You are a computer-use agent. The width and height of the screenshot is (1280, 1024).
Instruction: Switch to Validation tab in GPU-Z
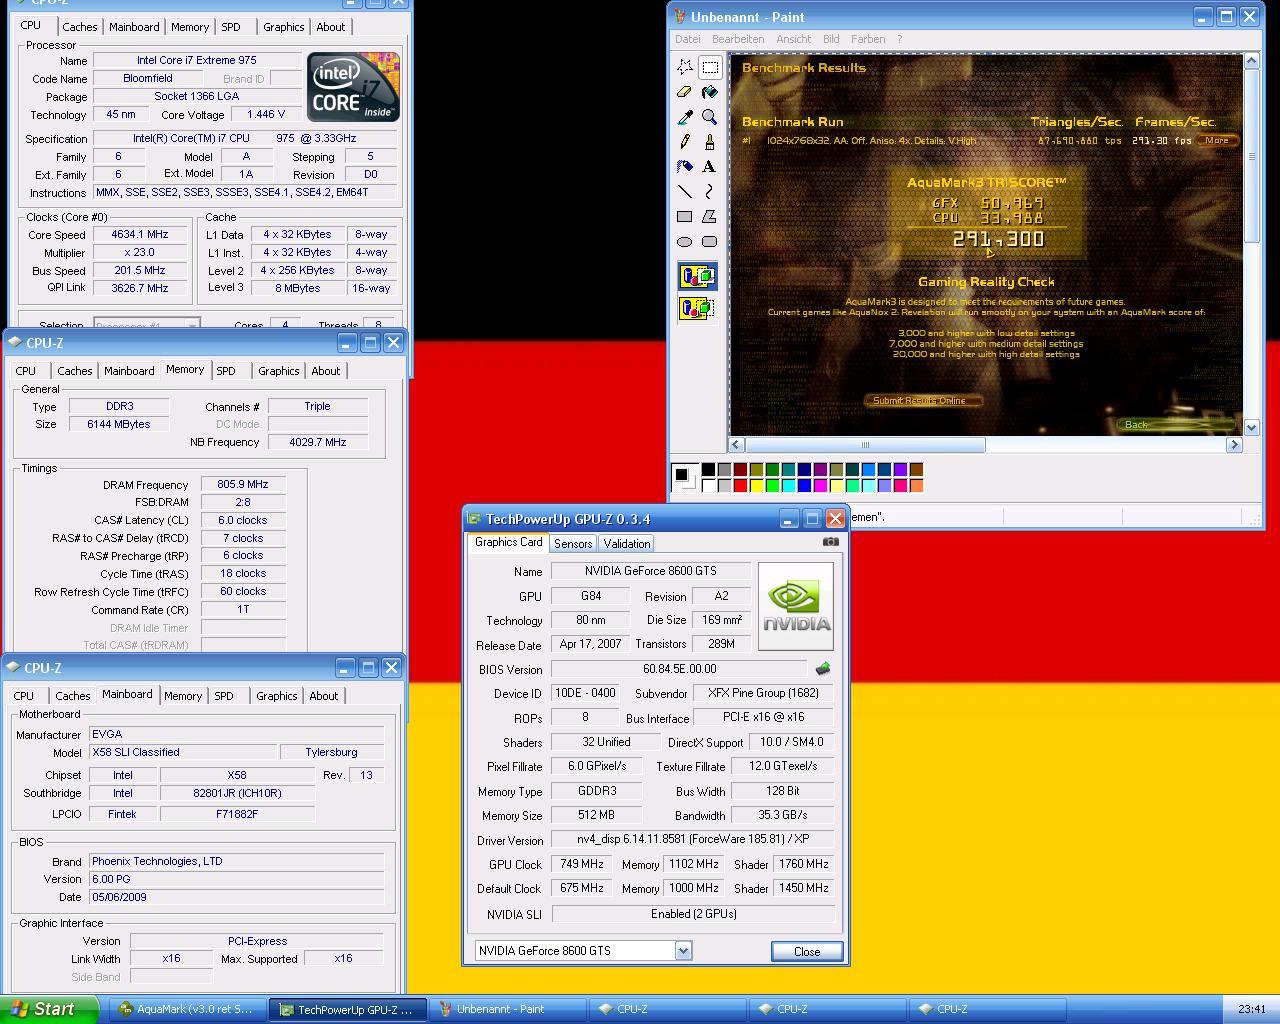point(627,544)
